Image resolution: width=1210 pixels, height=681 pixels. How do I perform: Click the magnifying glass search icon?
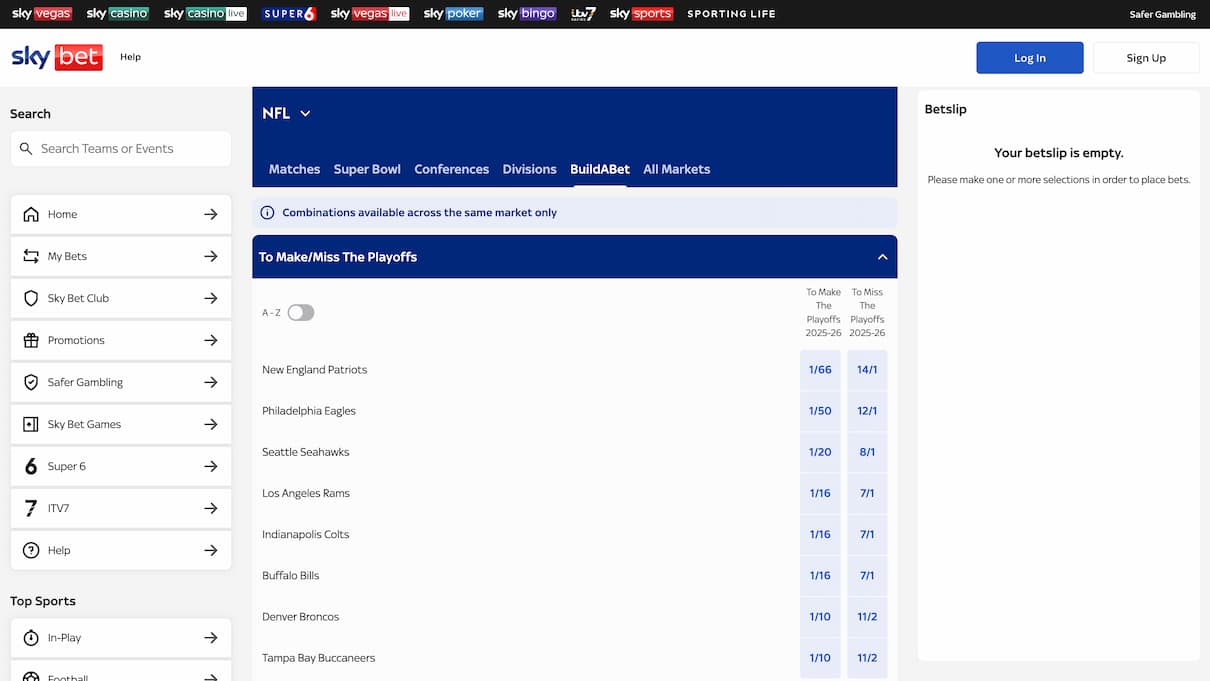[26, 148]
